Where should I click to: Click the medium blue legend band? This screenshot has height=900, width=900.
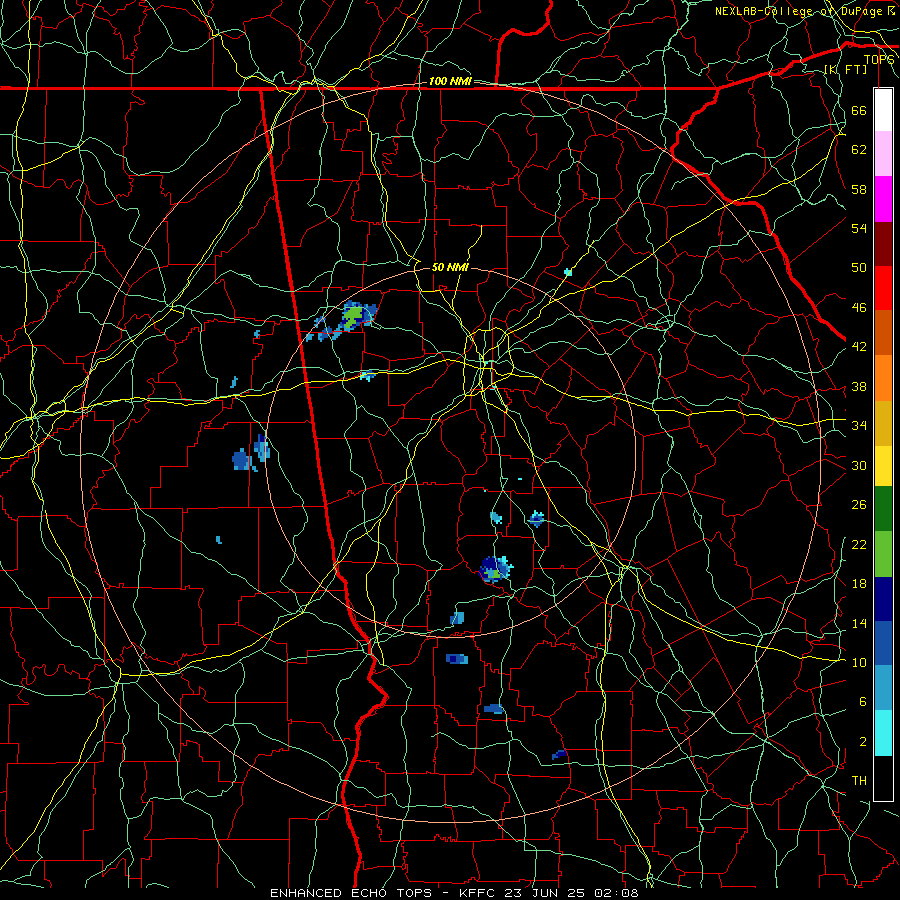click(883, 643)
